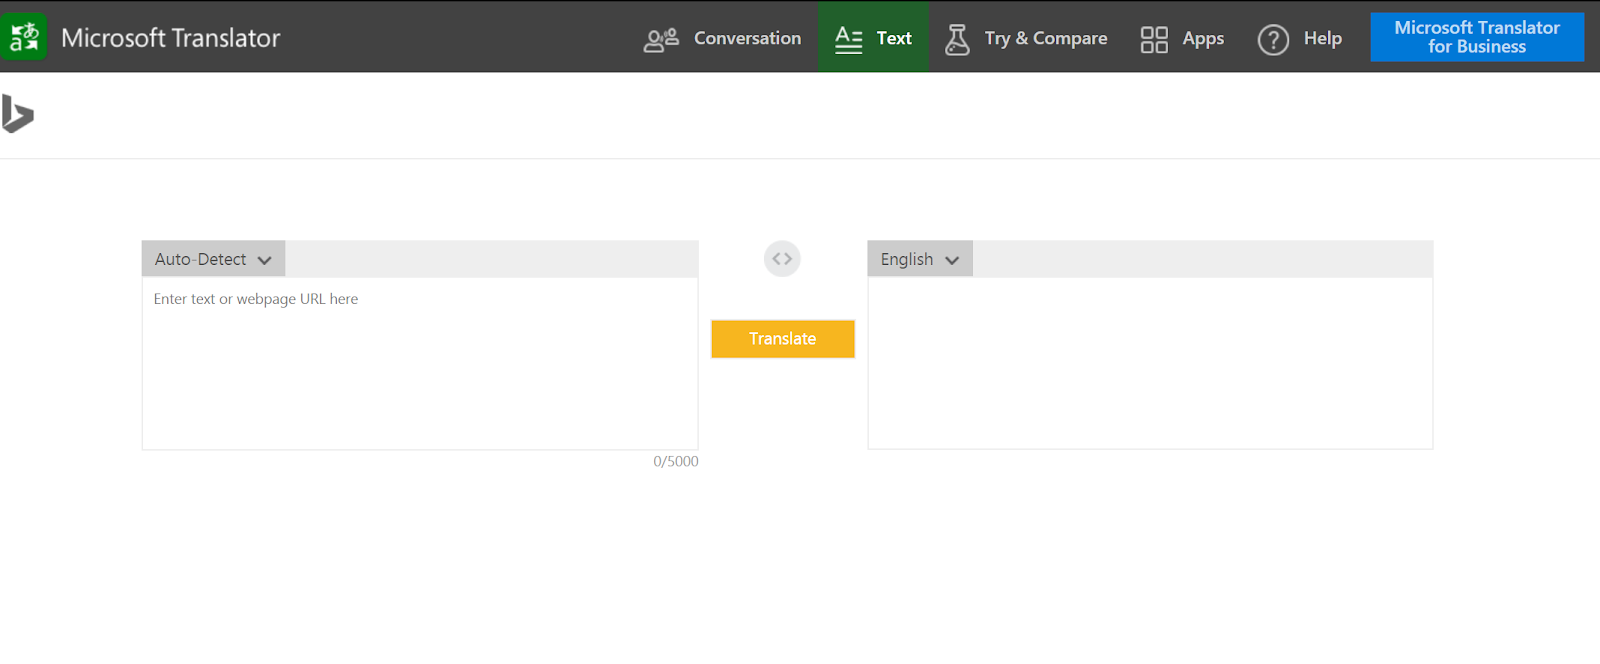Click the source text input box
Viewport: 1600px width, 664px height.
(420, 363)
